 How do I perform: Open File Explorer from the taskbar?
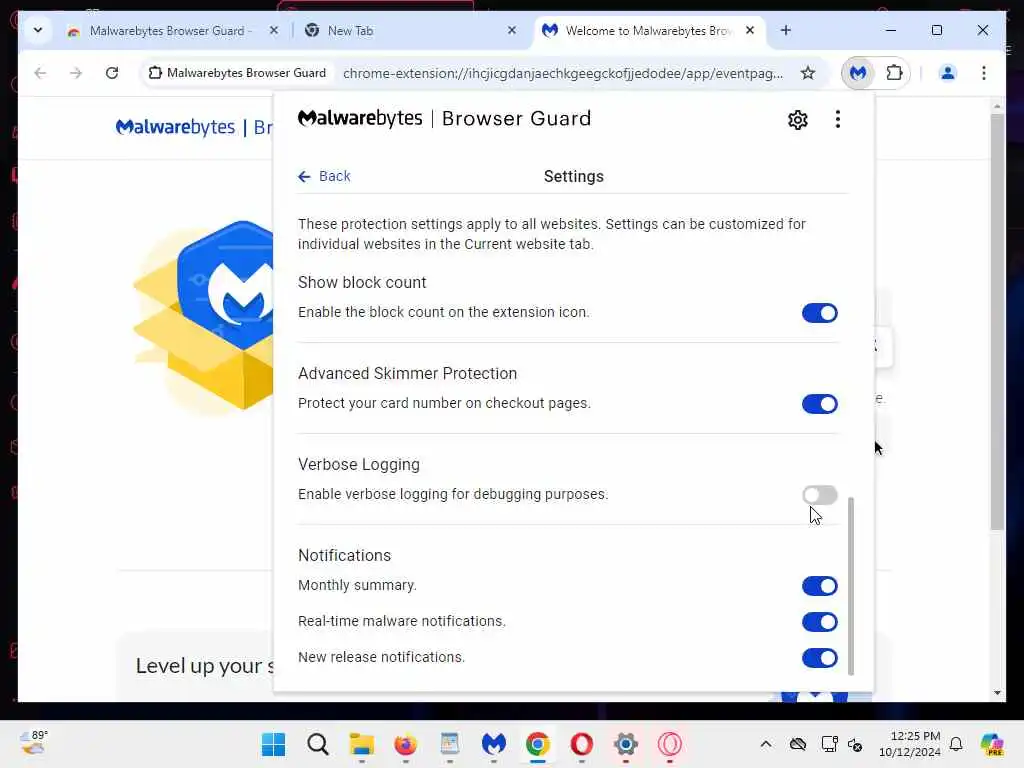361,744
